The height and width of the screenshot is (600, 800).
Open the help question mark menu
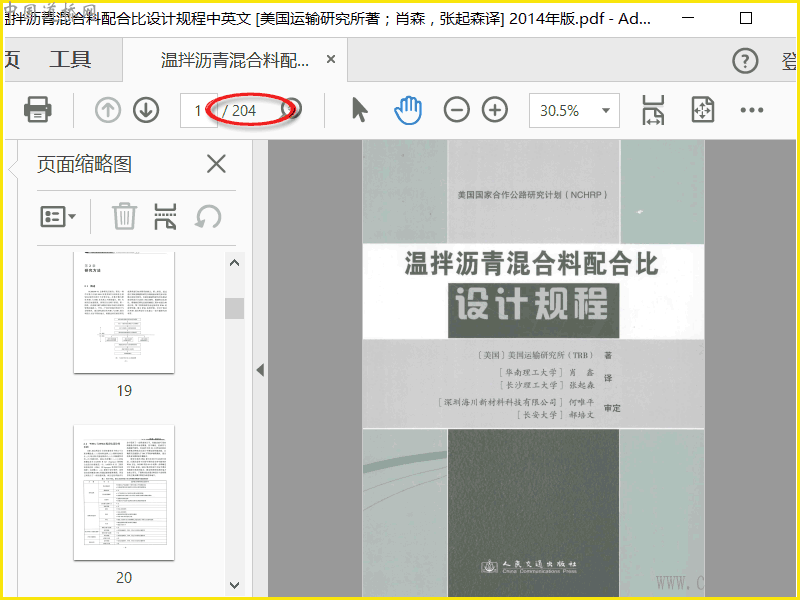click(x=745, y=61)
